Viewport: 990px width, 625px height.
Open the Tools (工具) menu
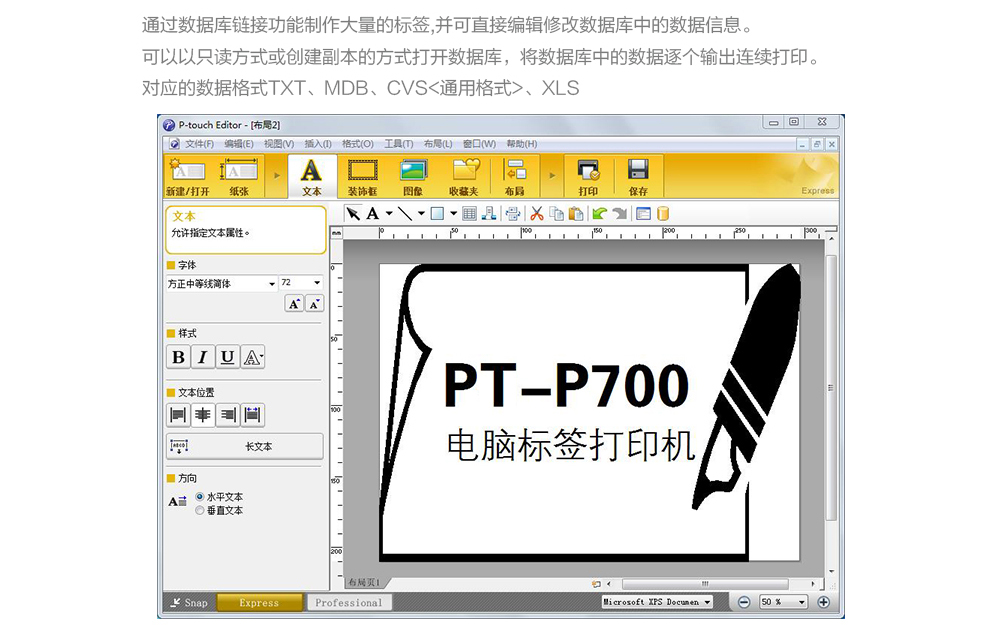(x=398, y=144)
